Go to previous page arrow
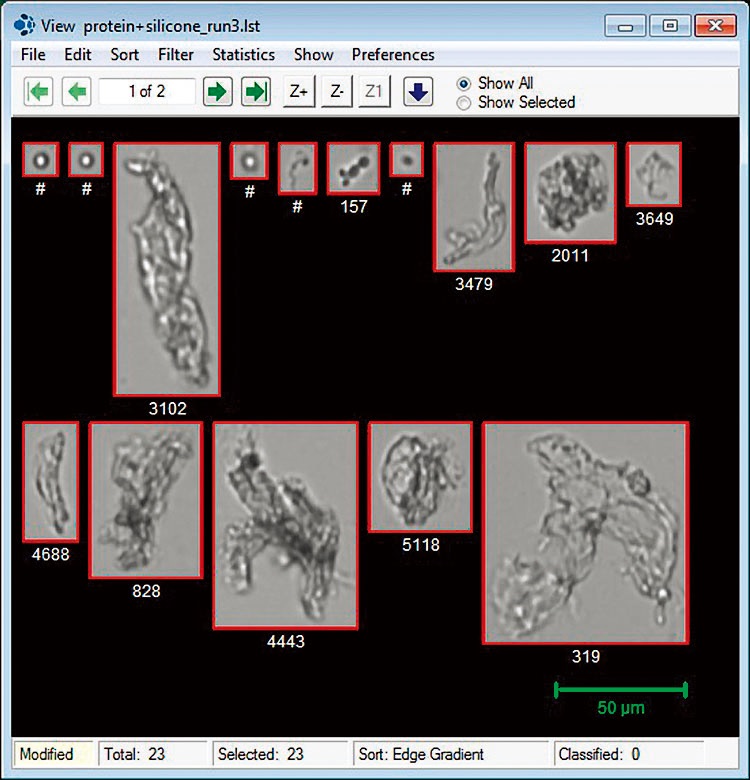 pos(76,92)
